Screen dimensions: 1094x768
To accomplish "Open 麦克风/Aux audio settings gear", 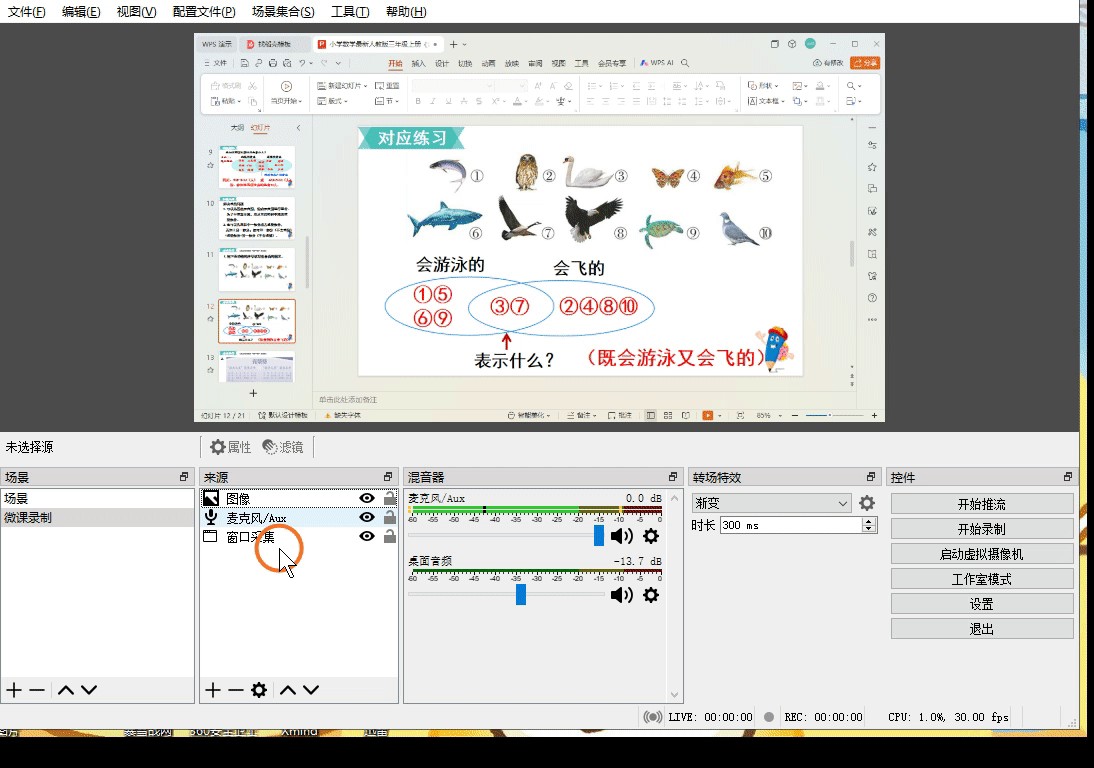I will (x=651, y=537).
